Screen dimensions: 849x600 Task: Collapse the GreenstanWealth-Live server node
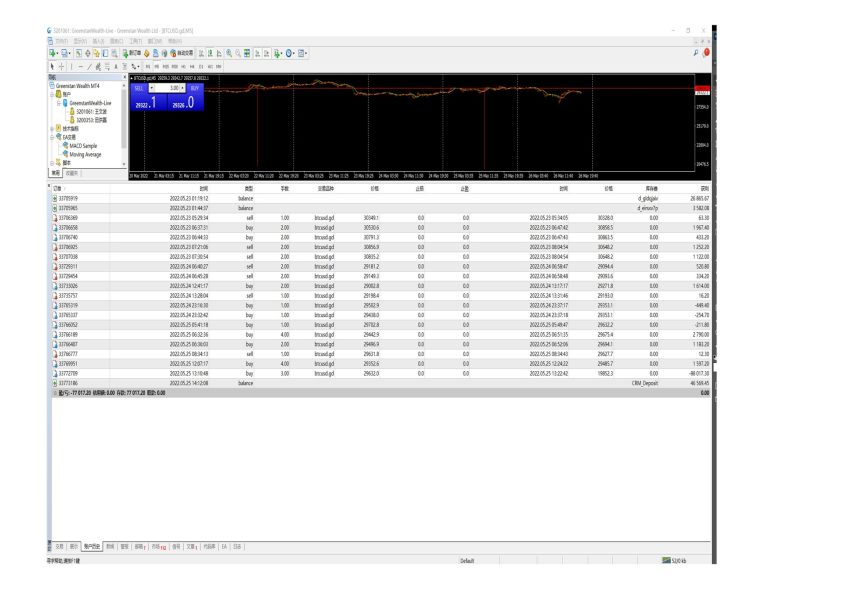[59, 102]
